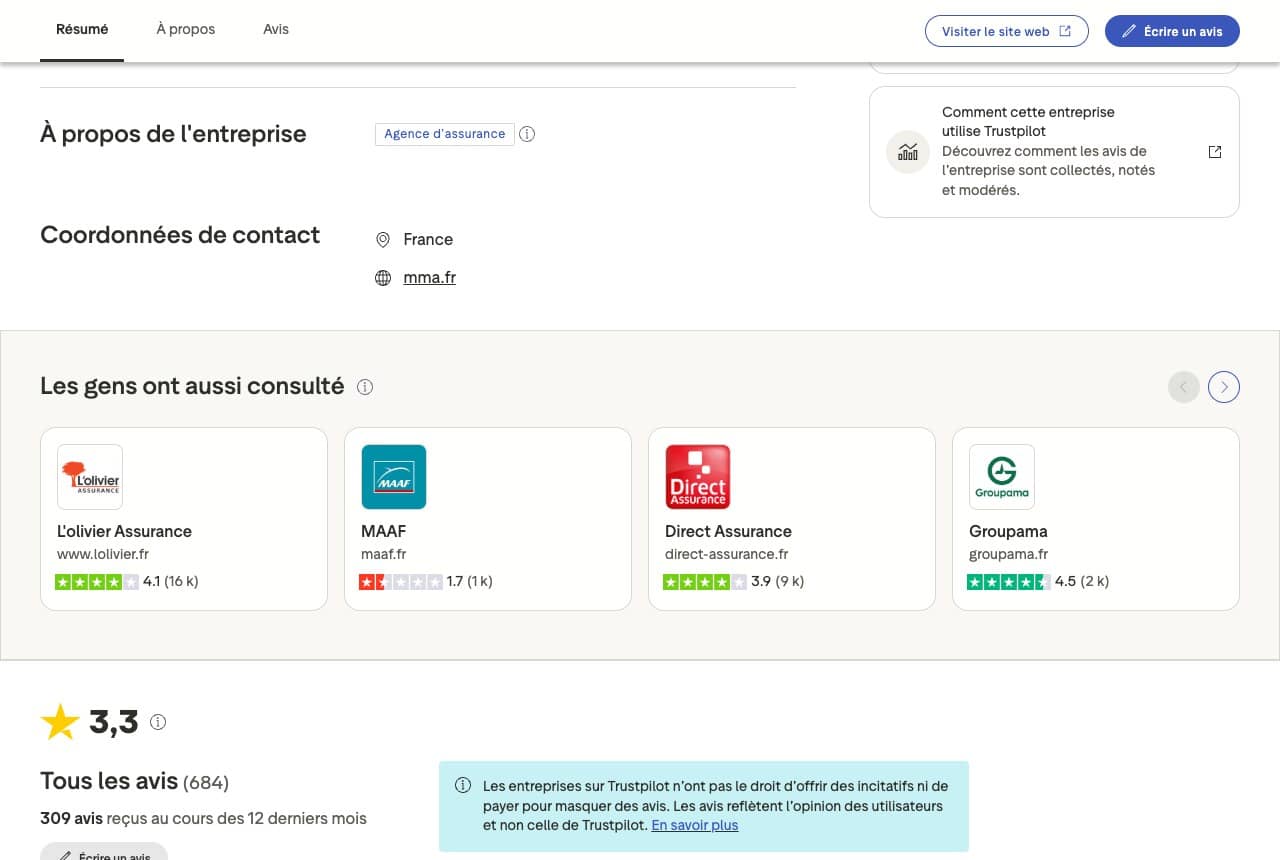Click the Tous les avis heading

[109, 781]
